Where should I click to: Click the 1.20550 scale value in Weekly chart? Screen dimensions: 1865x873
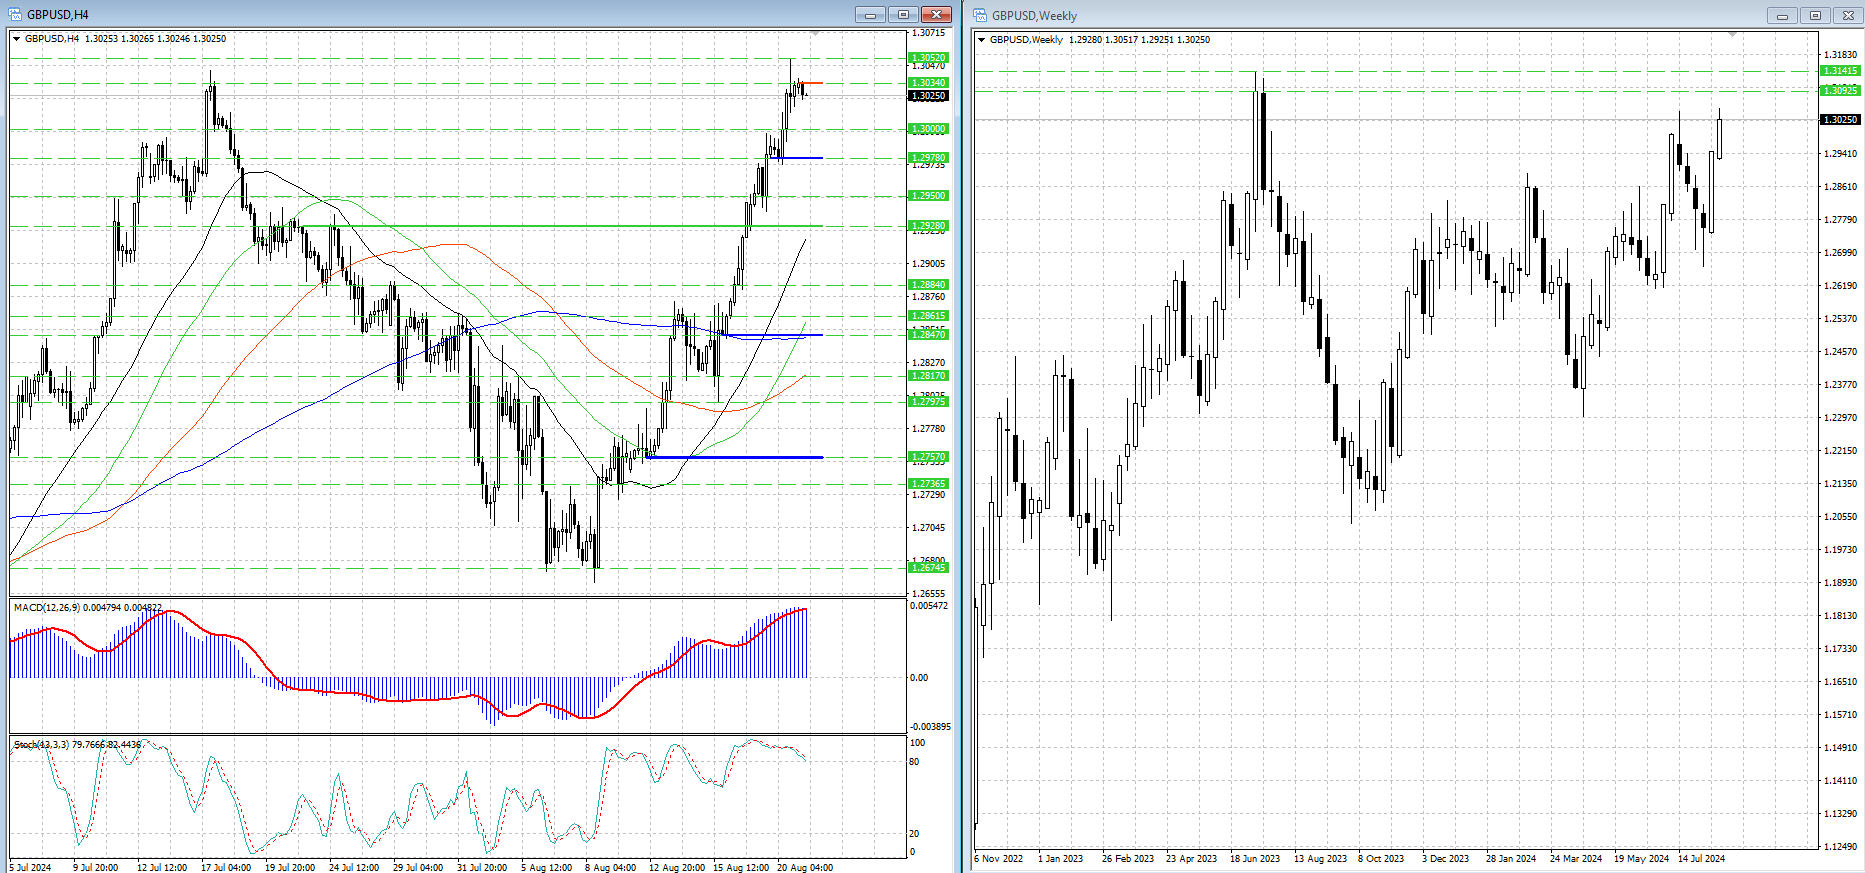tap(1840, 517)
